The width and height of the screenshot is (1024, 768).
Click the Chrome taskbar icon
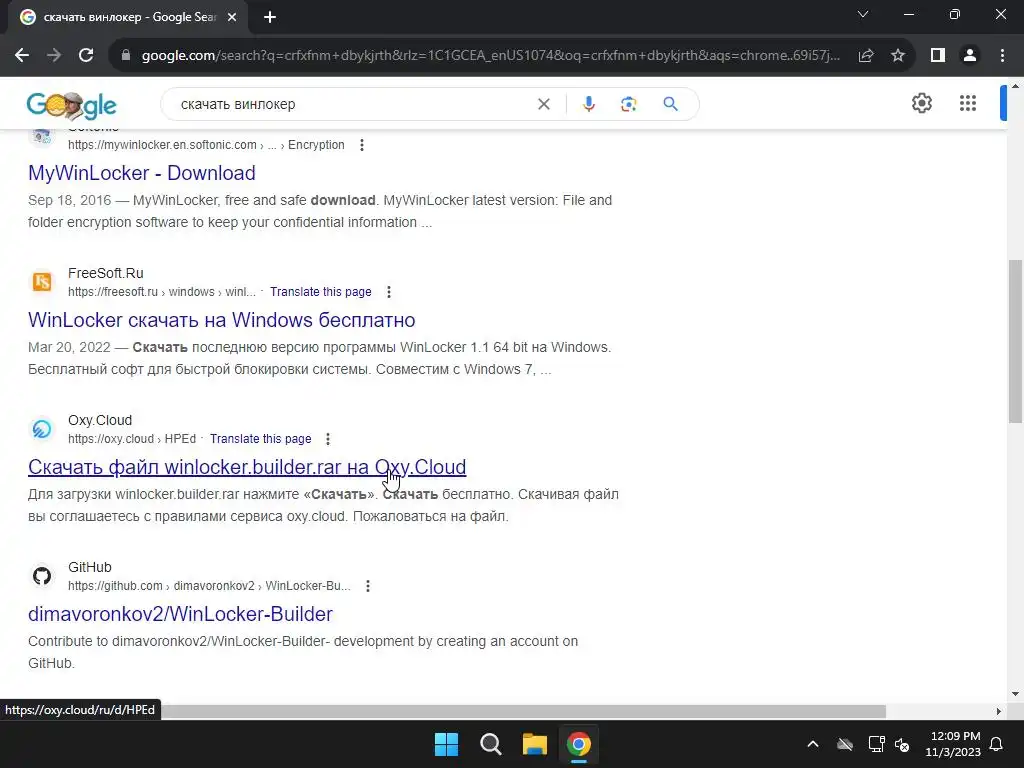point(578,744)
